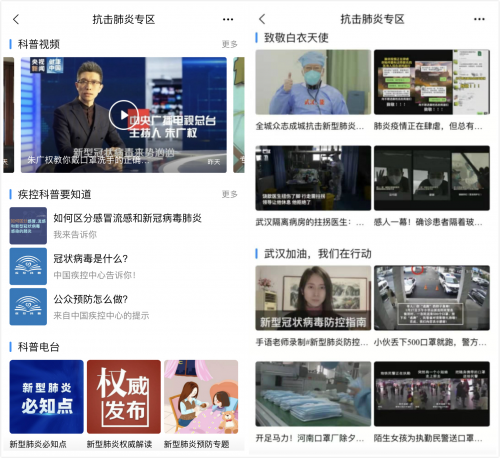Click CDC icon beside 公众预防怎么做?

pyautogui.click(x=28, y=307)
